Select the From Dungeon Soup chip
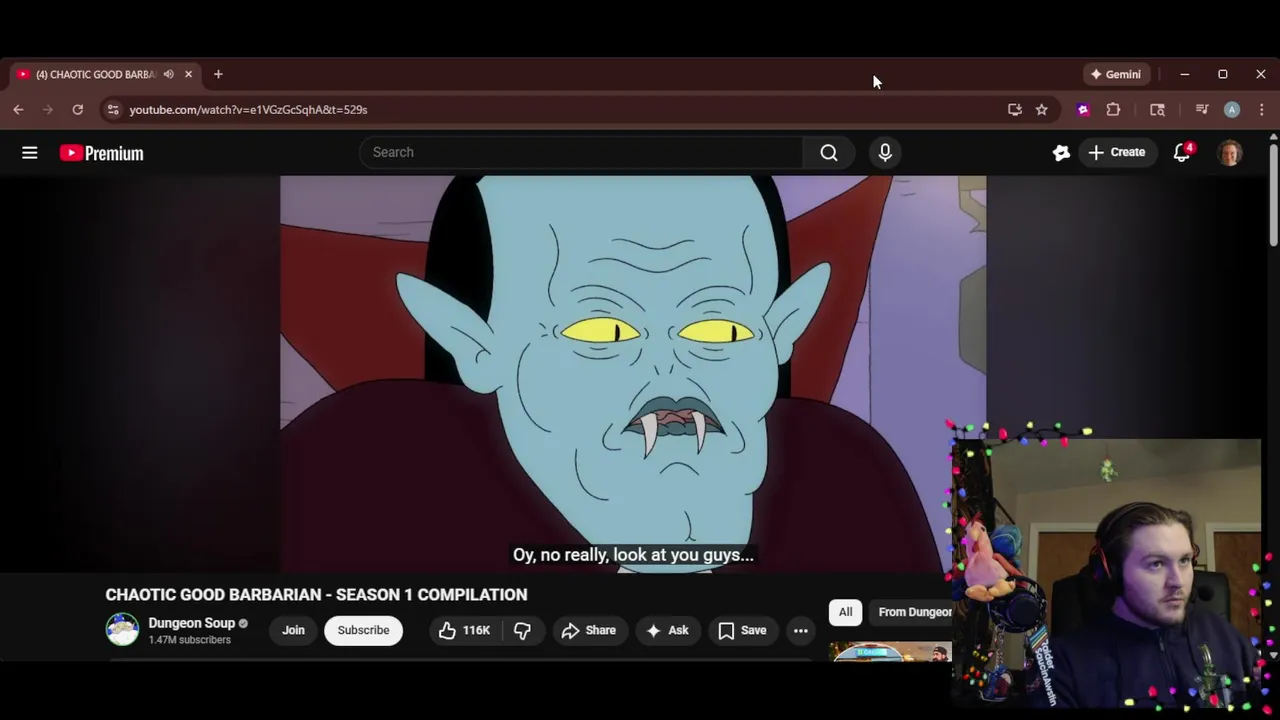The image size is (1280, 720). pyautogui.click(x=912, y=612)
